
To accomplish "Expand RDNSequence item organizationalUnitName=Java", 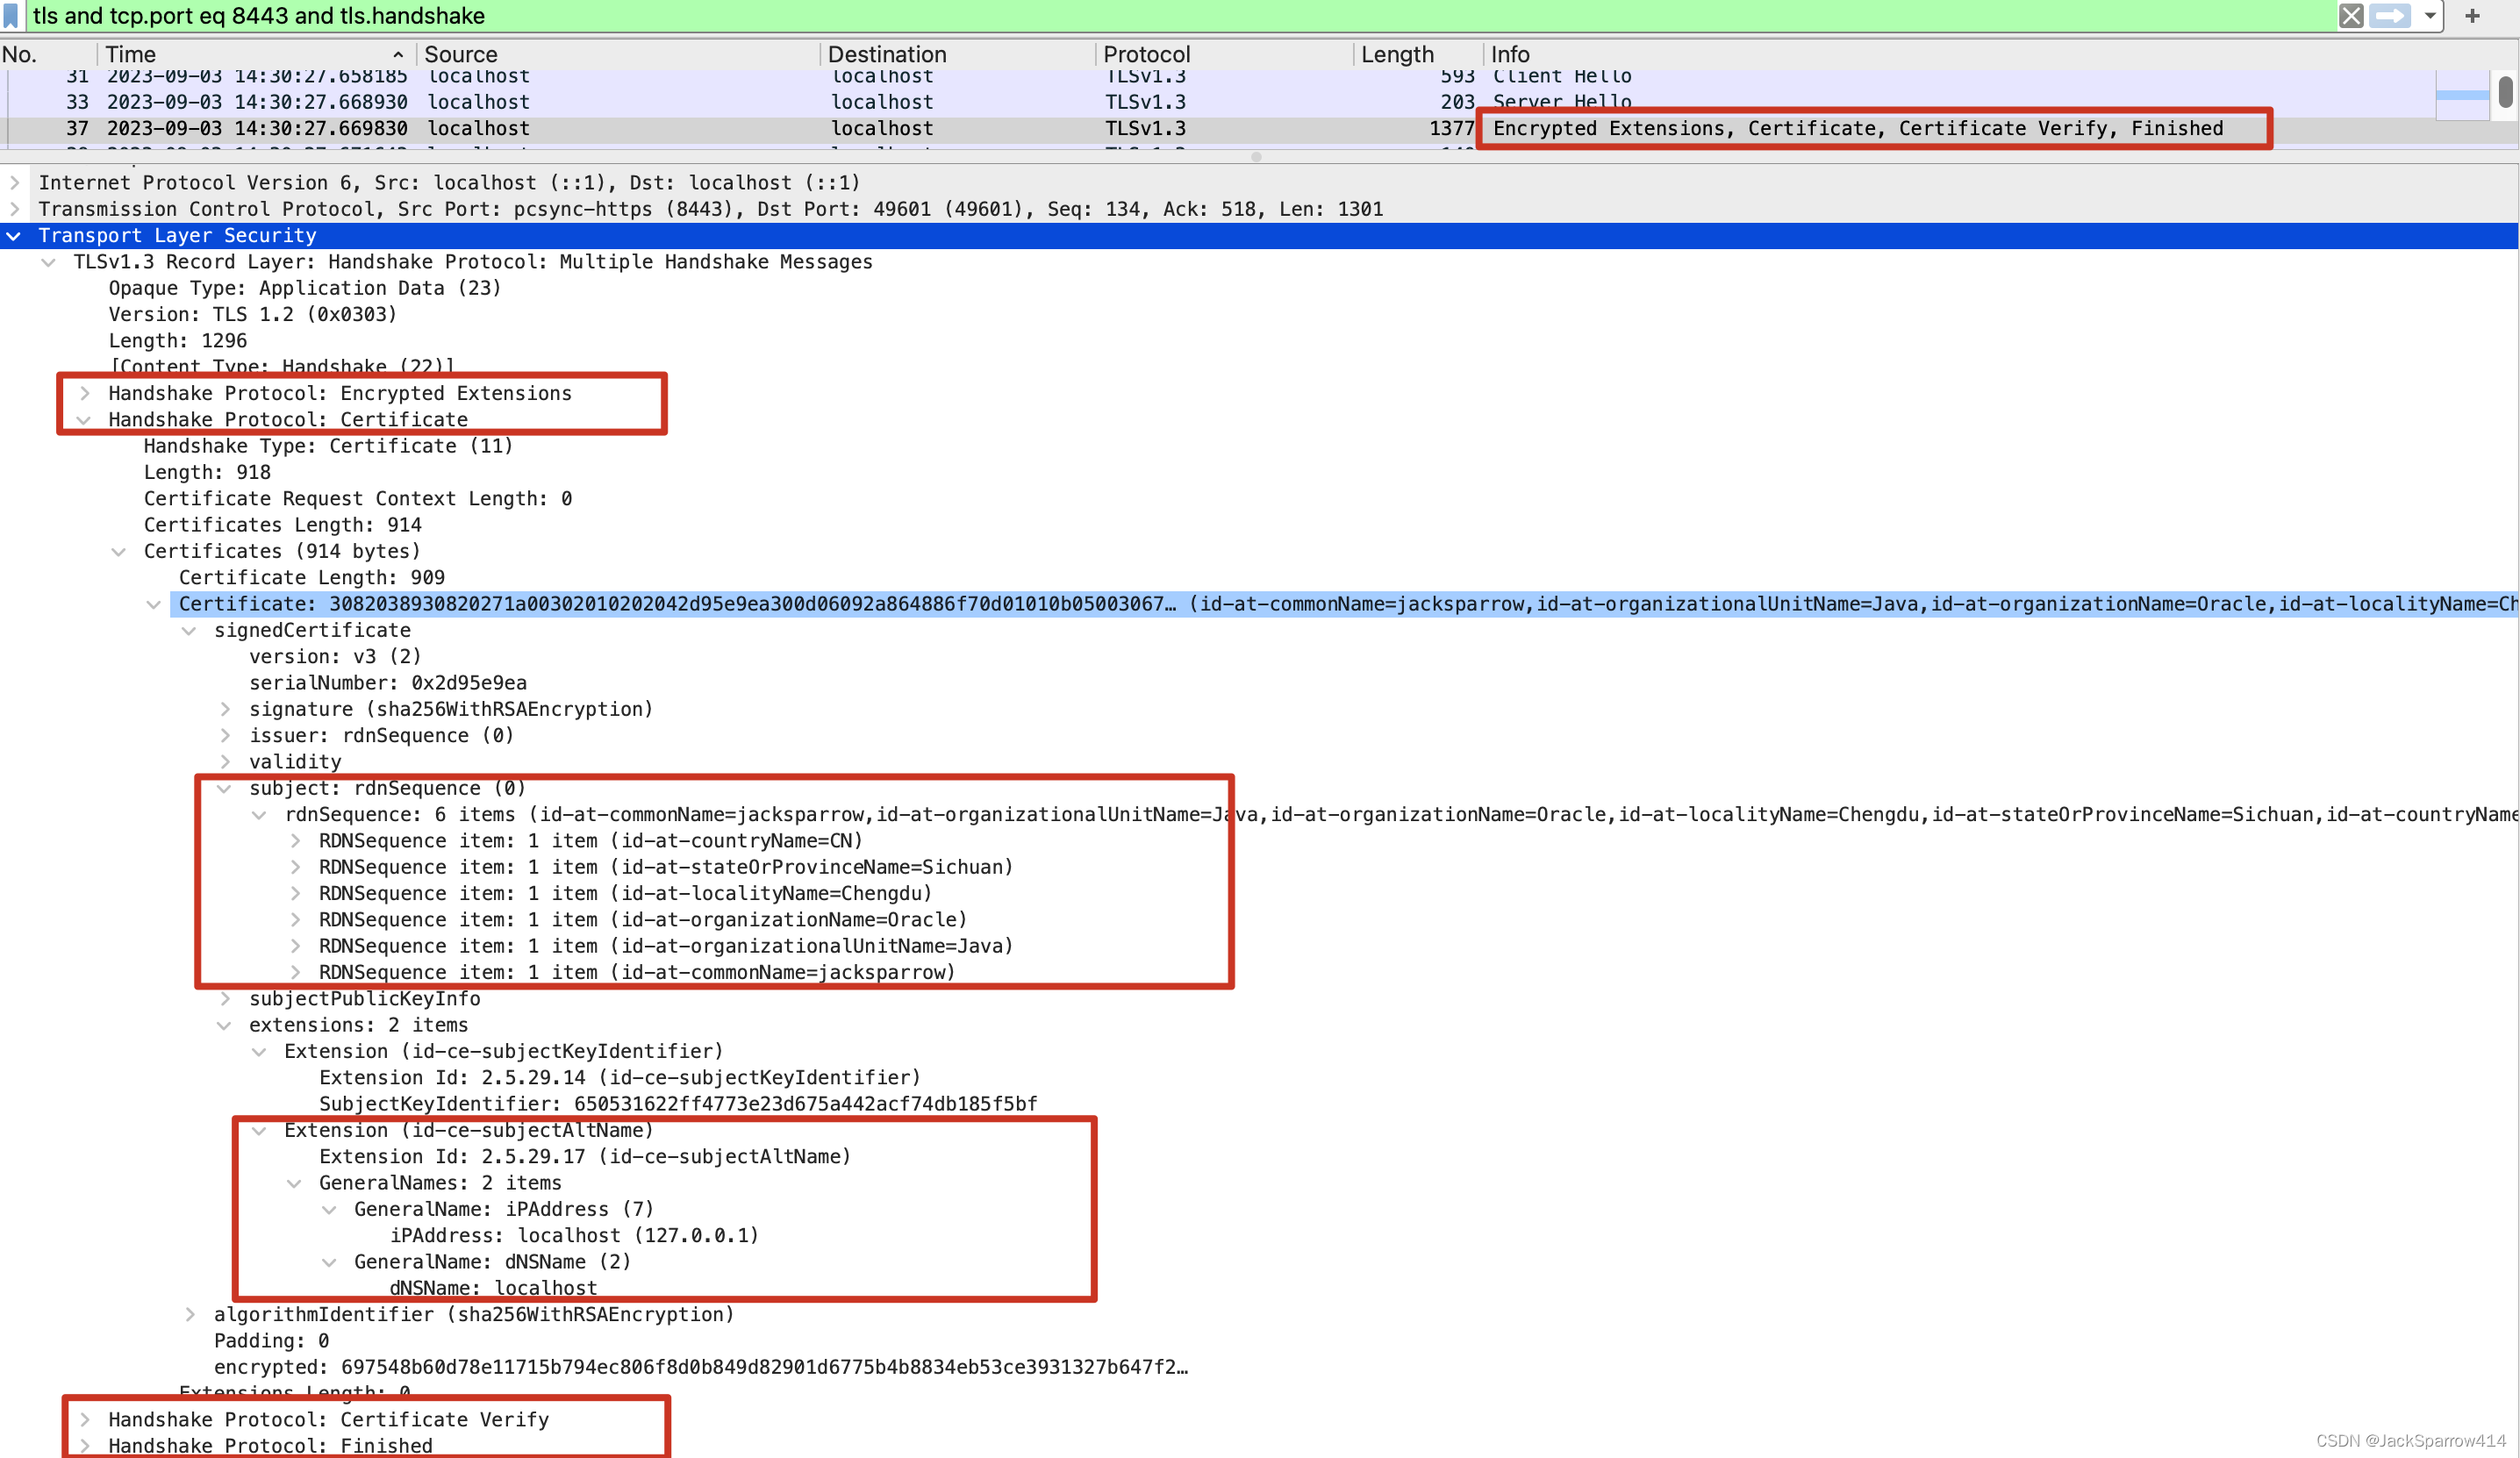I will [296, 946].
